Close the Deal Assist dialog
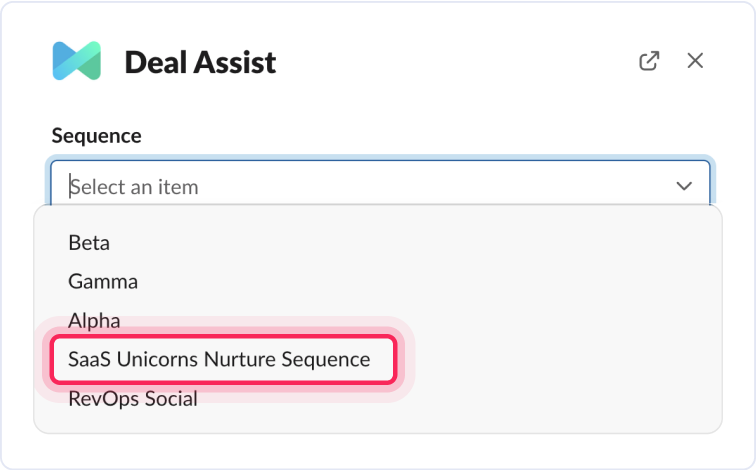The width and height of the screenshot is (756, 470). [695, 61]
